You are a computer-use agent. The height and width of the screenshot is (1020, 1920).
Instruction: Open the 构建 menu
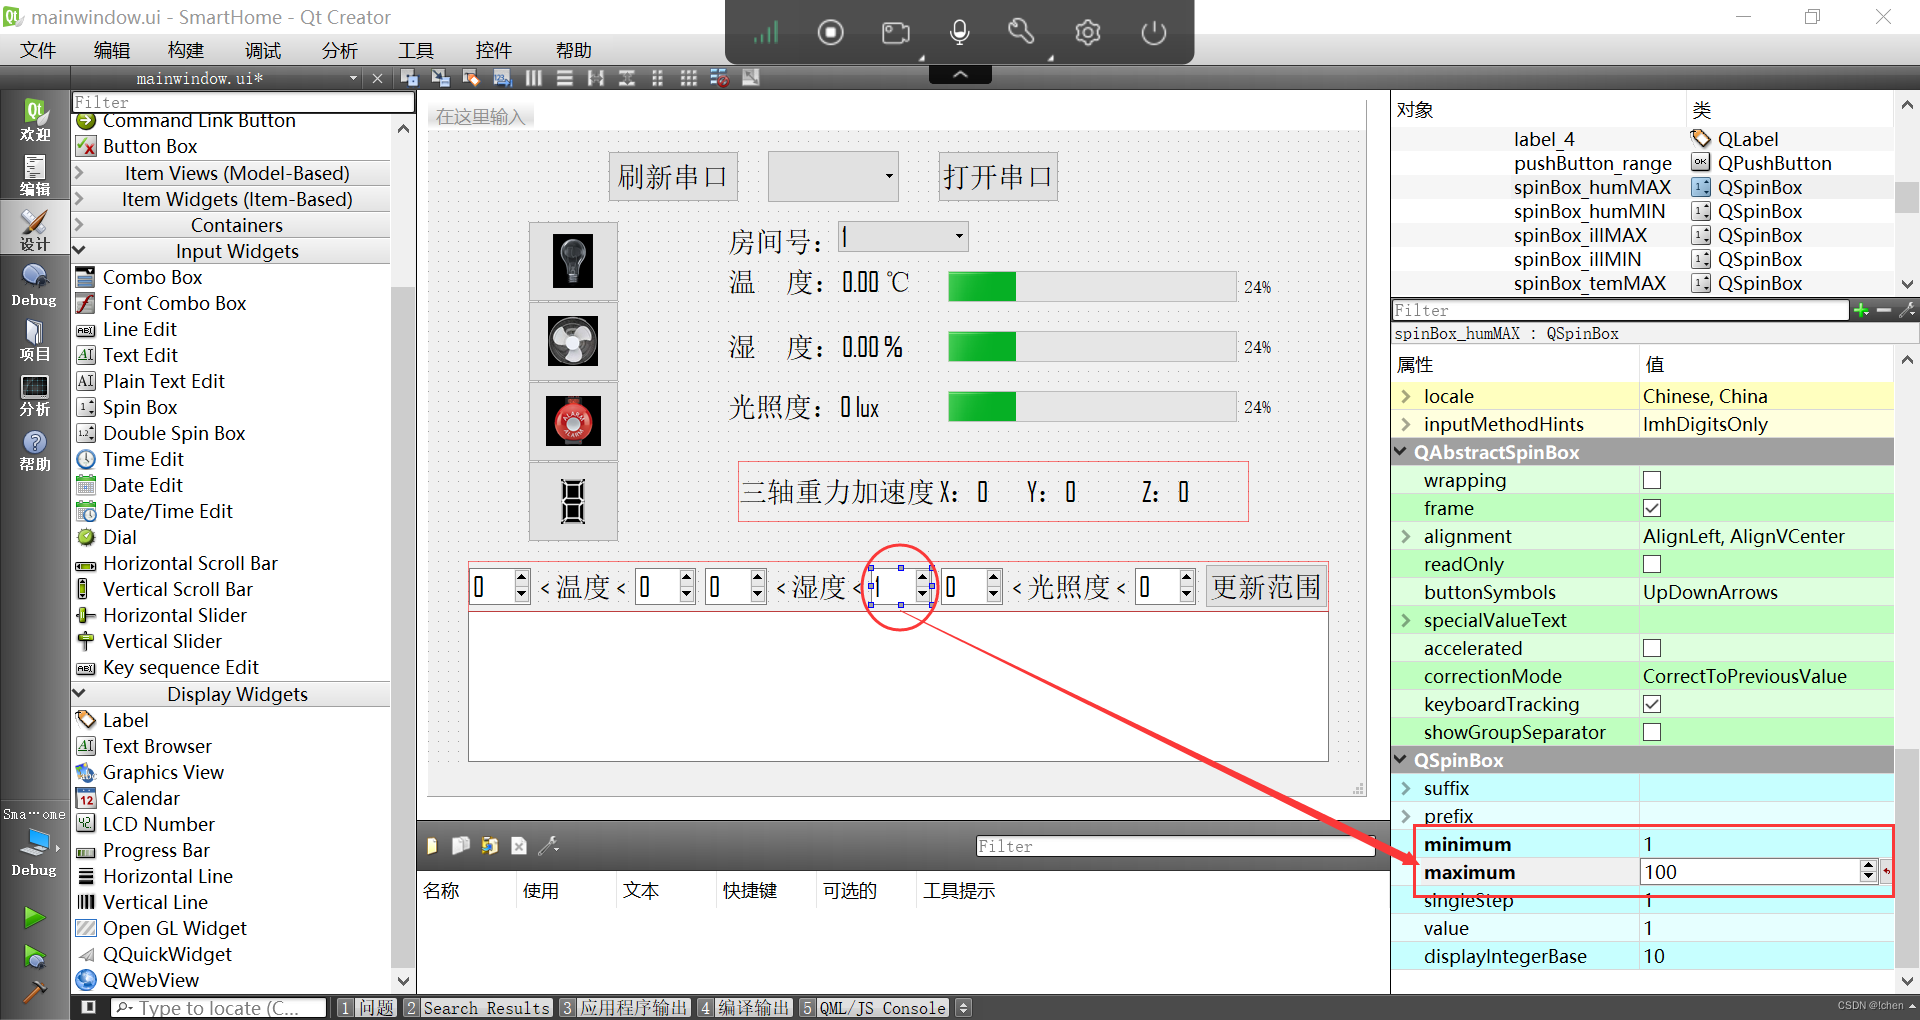coord(186,50)
